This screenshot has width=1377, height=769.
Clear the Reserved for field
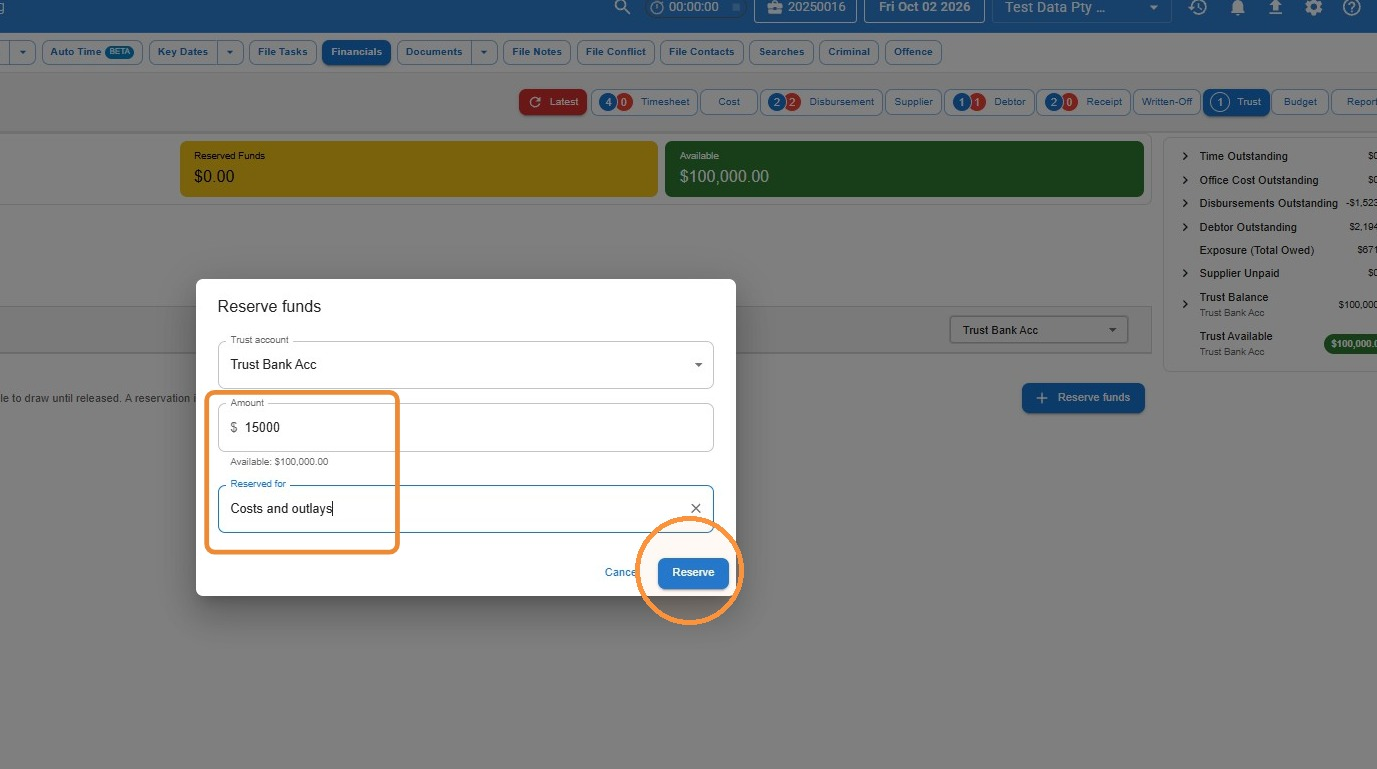(696, 509)
